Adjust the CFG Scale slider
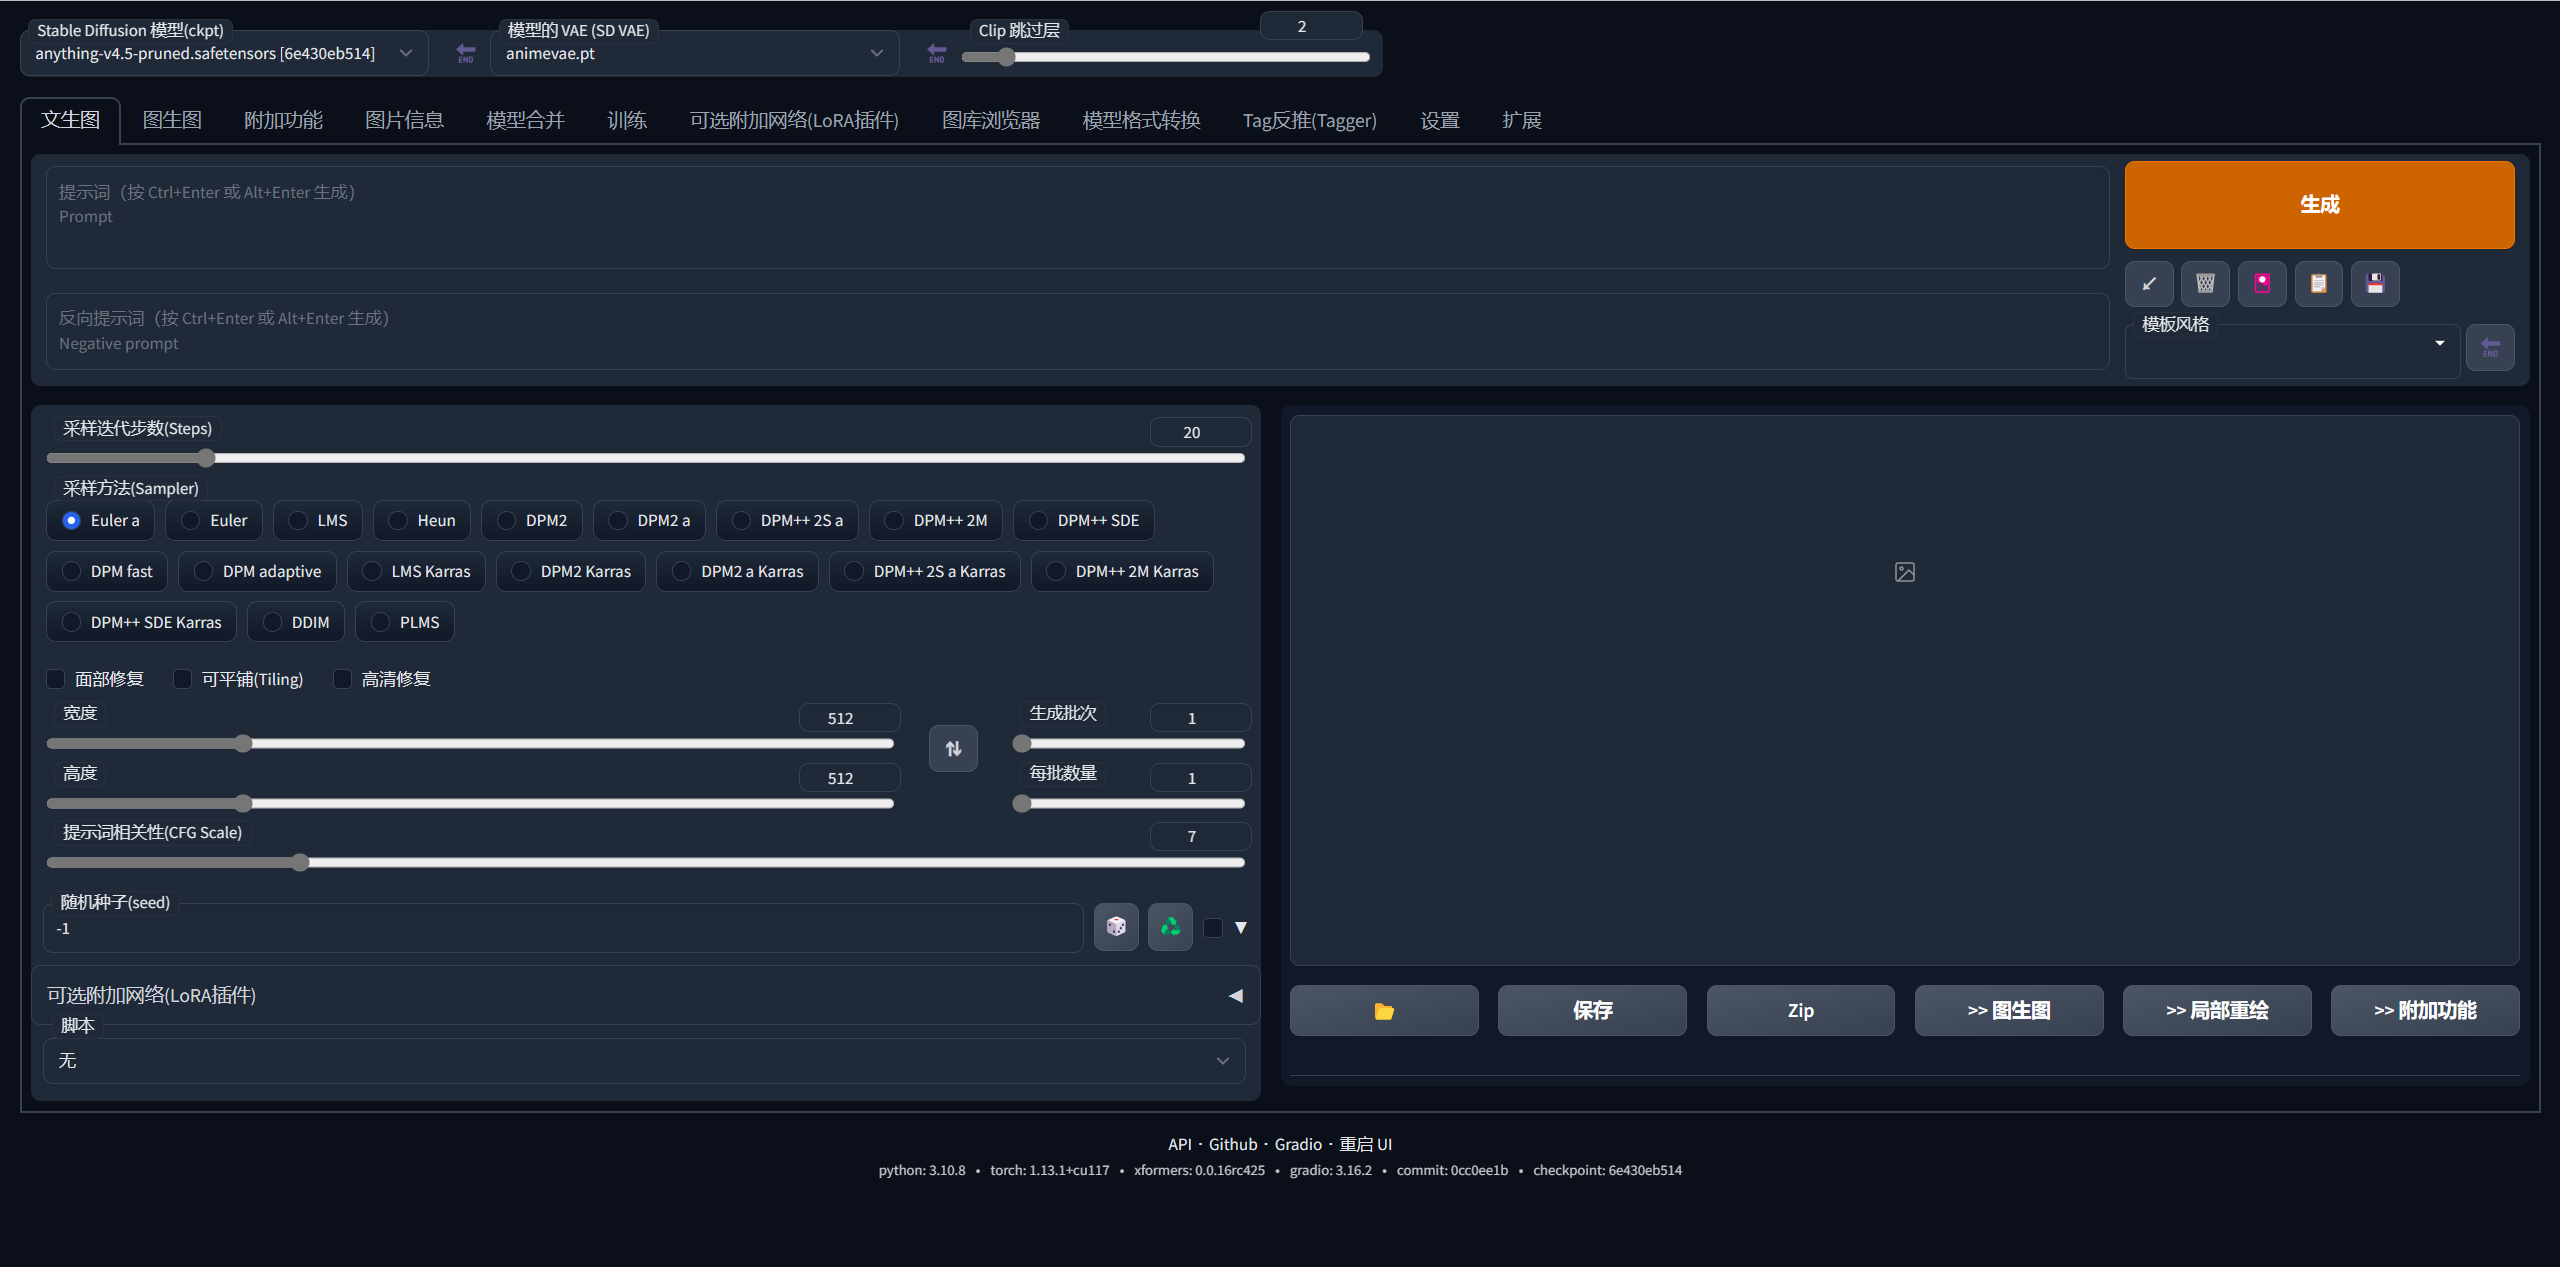 click(646, 863)
